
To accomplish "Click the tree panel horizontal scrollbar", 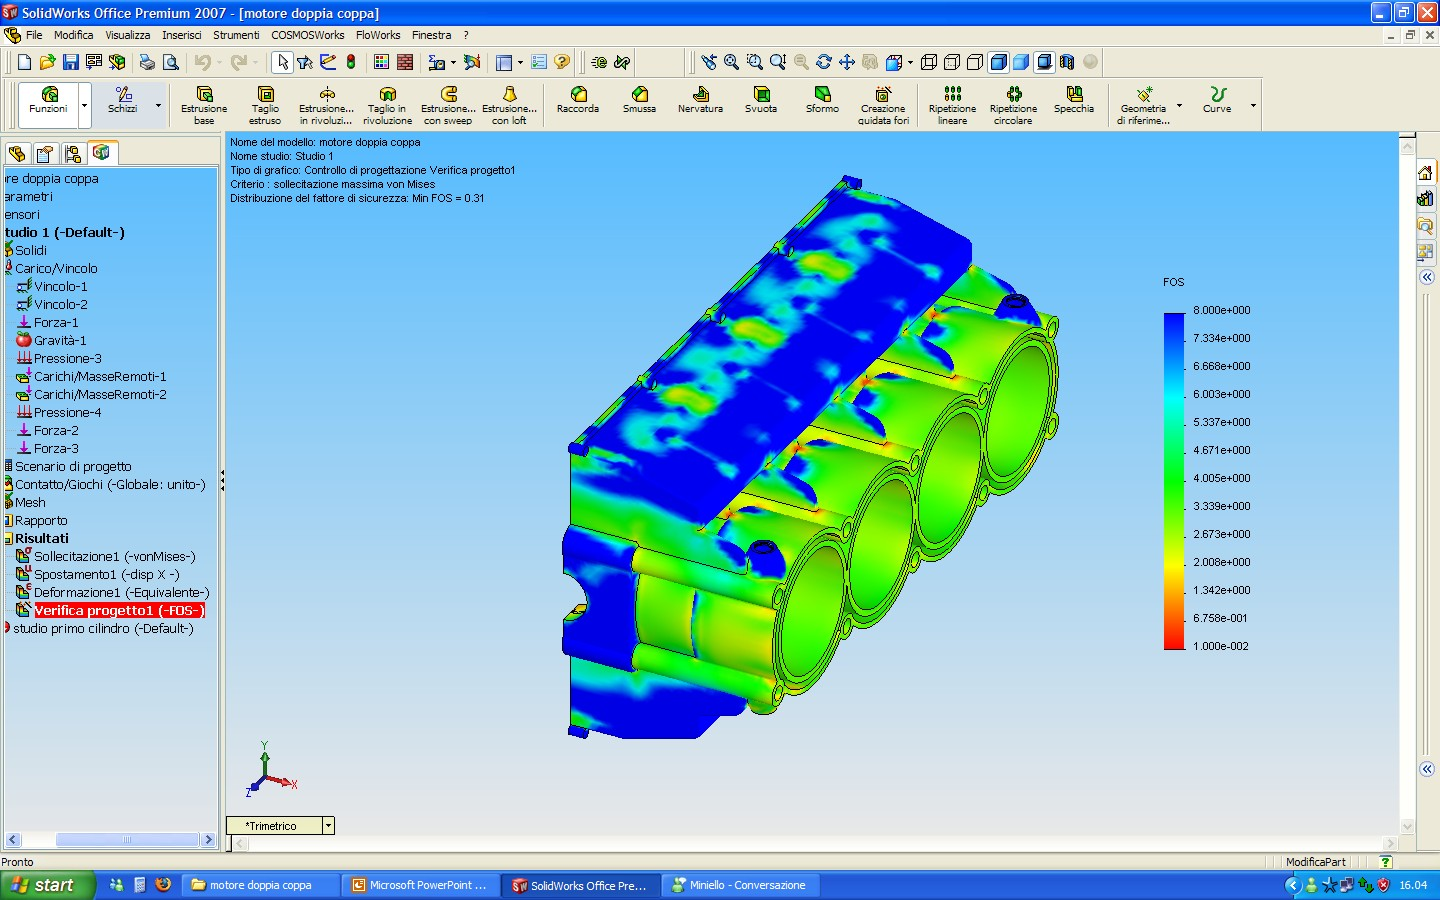I will [110, 840].
